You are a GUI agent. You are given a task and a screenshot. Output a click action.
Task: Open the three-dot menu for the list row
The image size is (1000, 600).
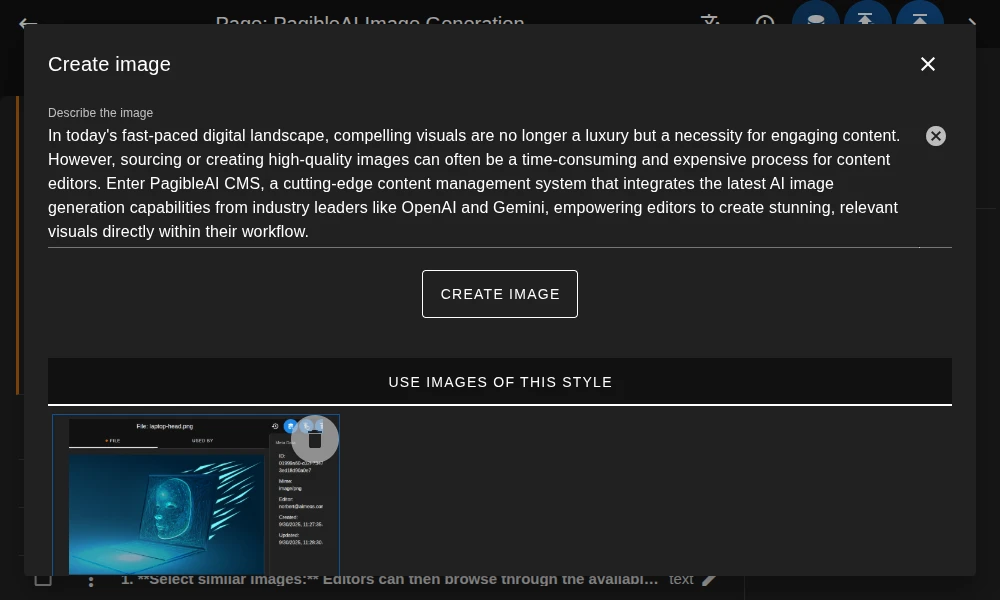[x=91, y=580]
